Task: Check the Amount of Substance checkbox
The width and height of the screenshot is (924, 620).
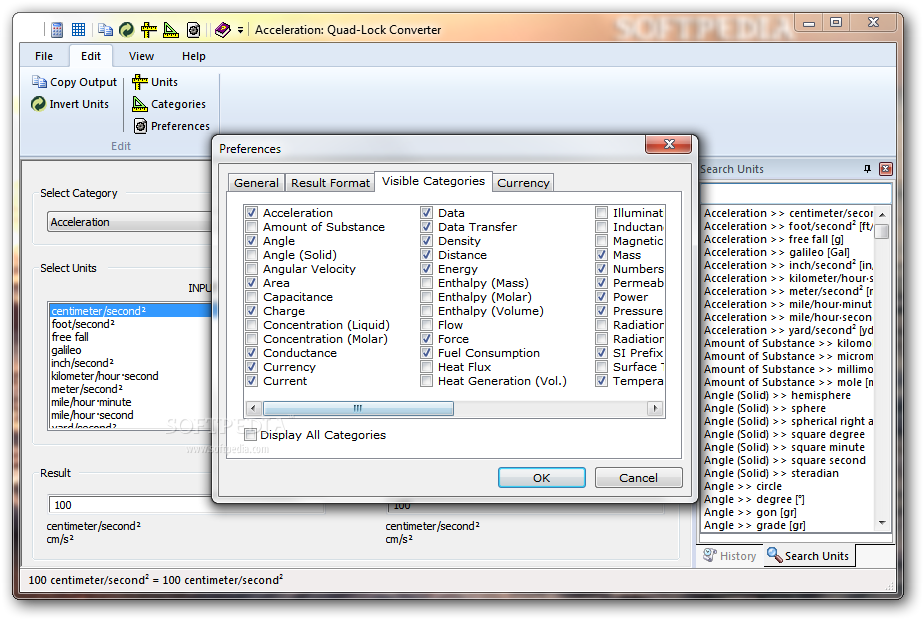Action: [252, 227]
